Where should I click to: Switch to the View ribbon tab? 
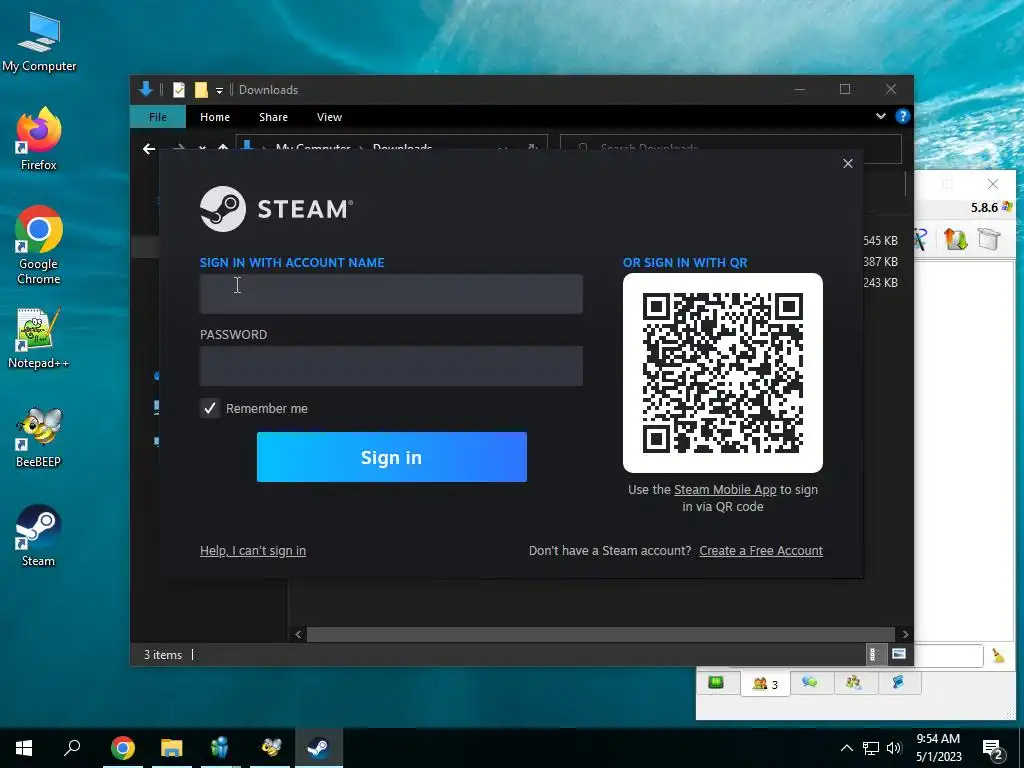[x=329, y=117]
